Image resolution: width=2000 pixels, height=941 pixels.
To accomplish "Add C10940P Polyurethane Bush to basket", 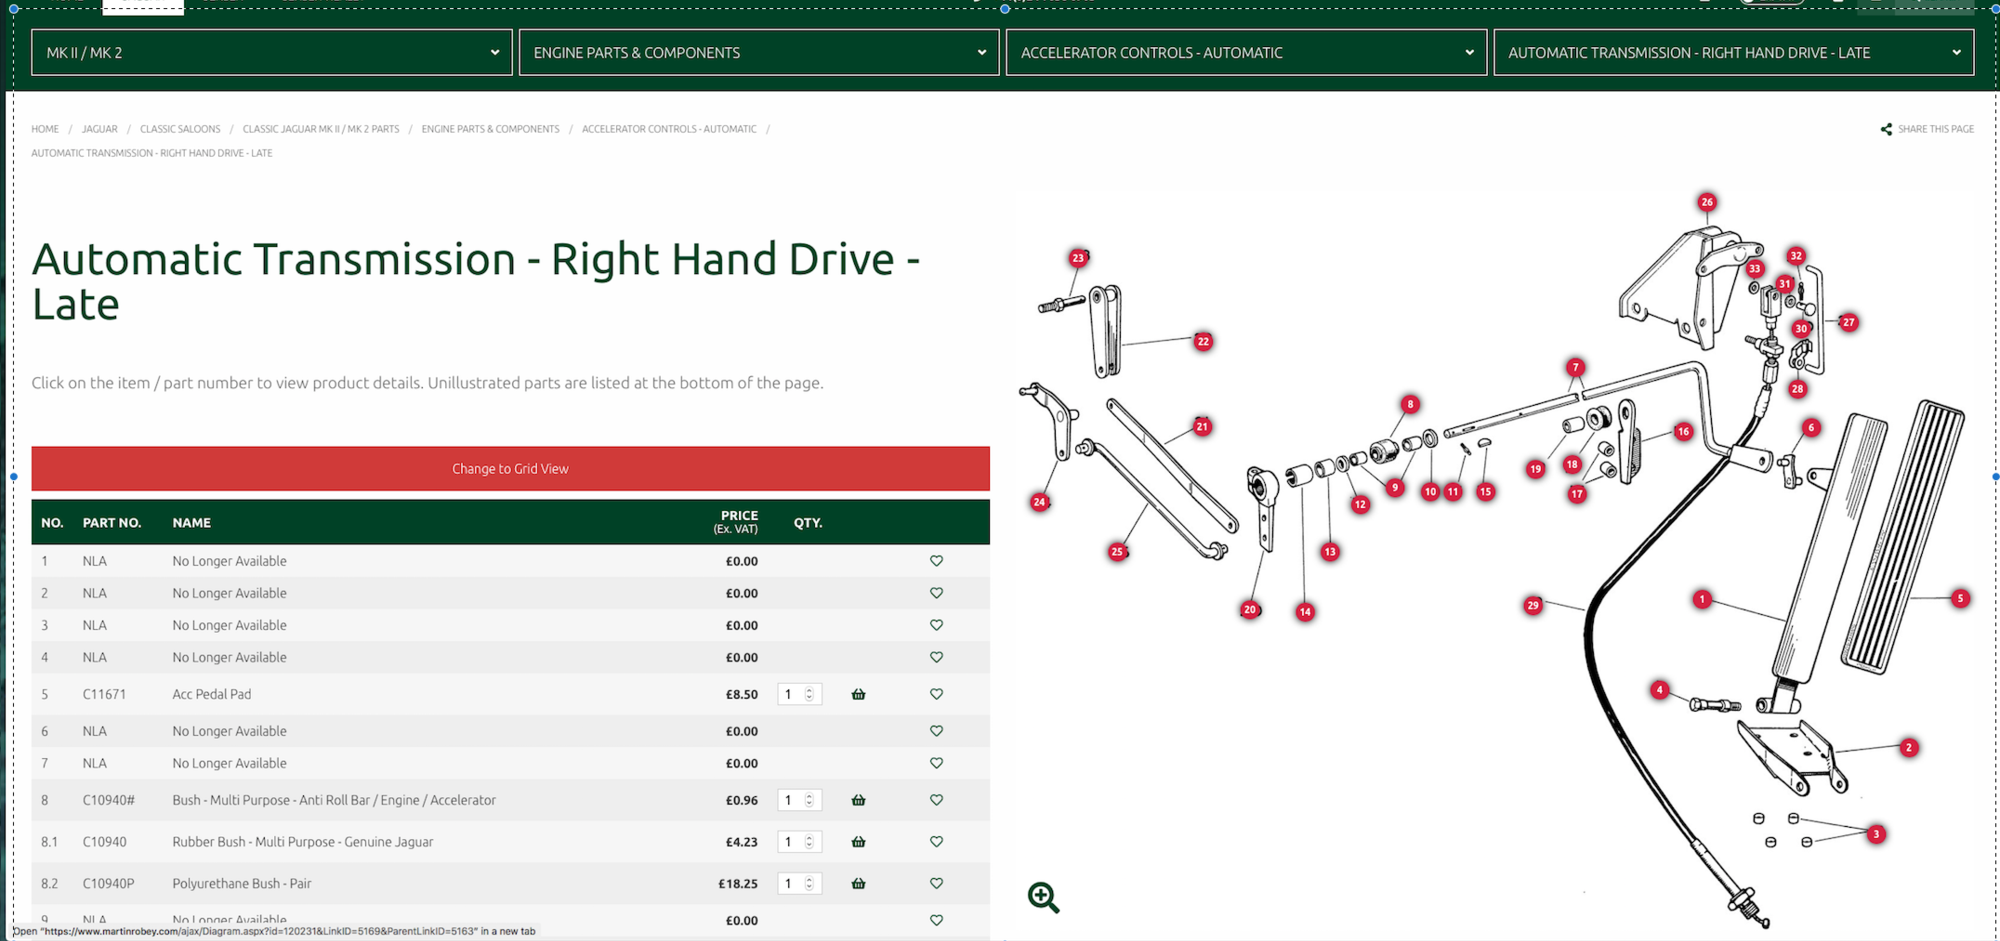I will tap(858, 884).
